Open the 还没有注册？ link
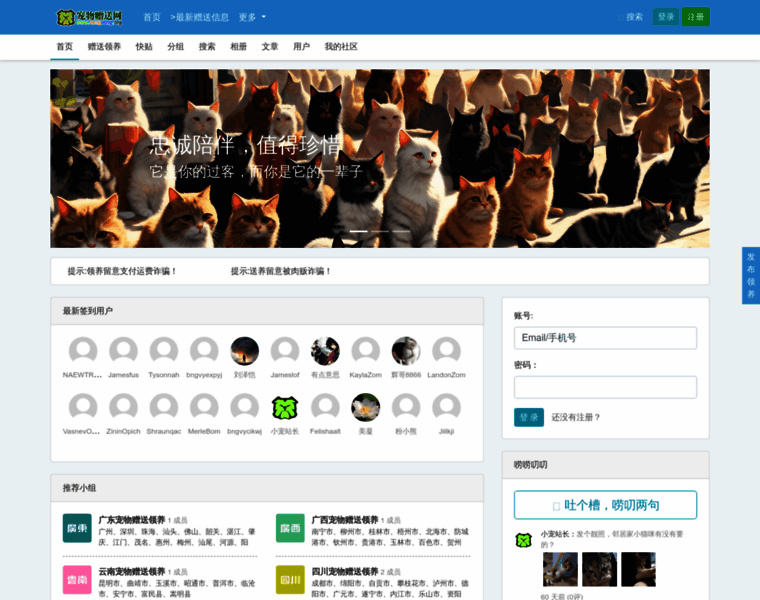 coord(575,417)
